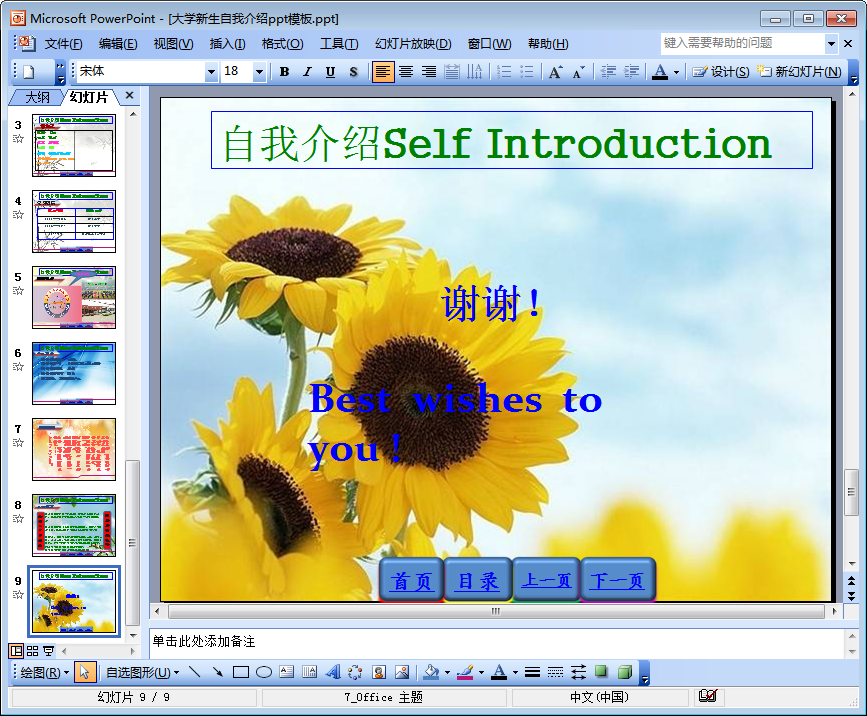
Task: Switch to normal view icon
Action: point(16,651)
